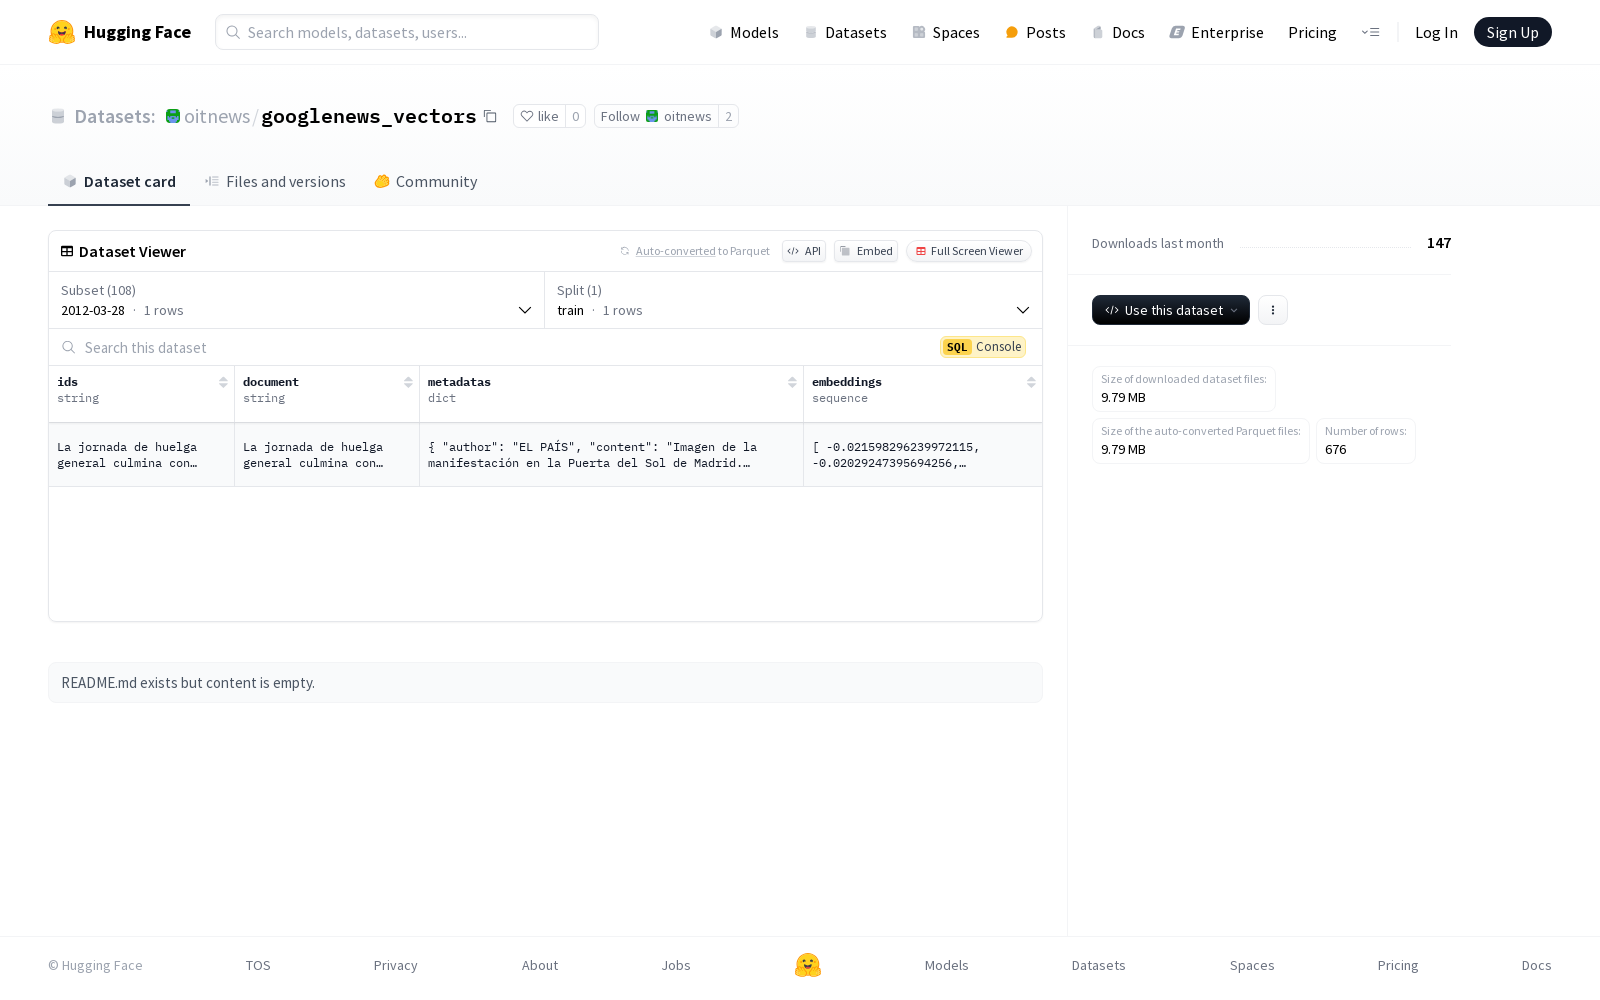
Task: Click the Log In link
Action: [x=1436, y=32]
